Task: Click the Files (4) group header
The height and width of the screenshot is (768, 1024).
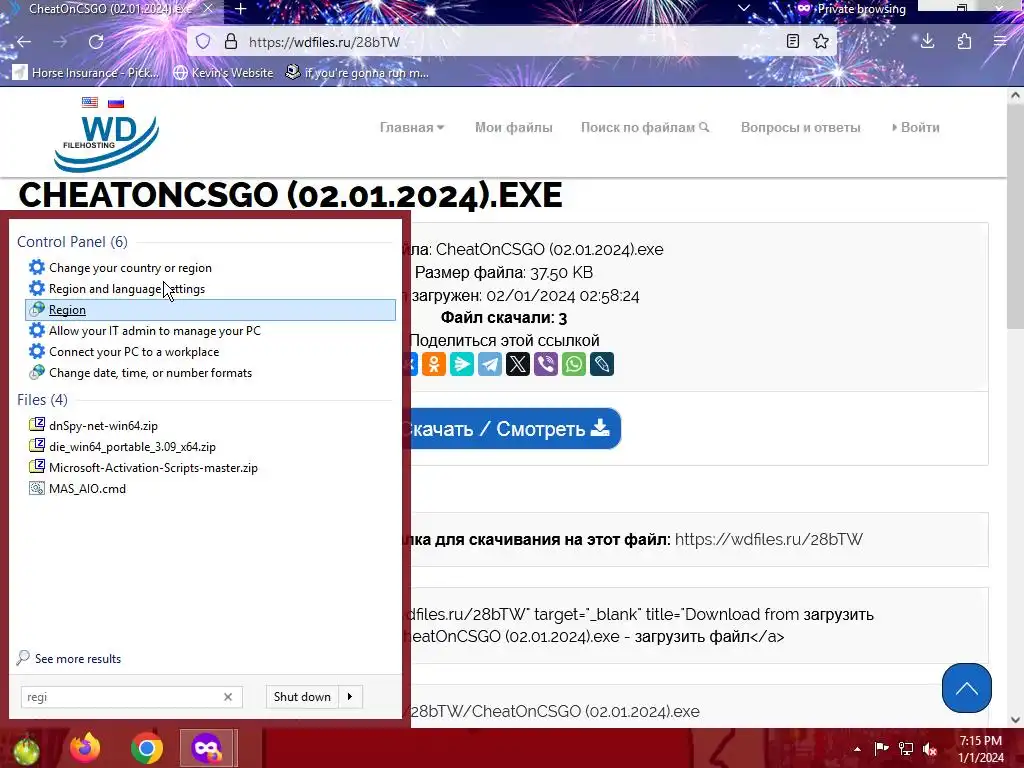Action: click(42, 400)
